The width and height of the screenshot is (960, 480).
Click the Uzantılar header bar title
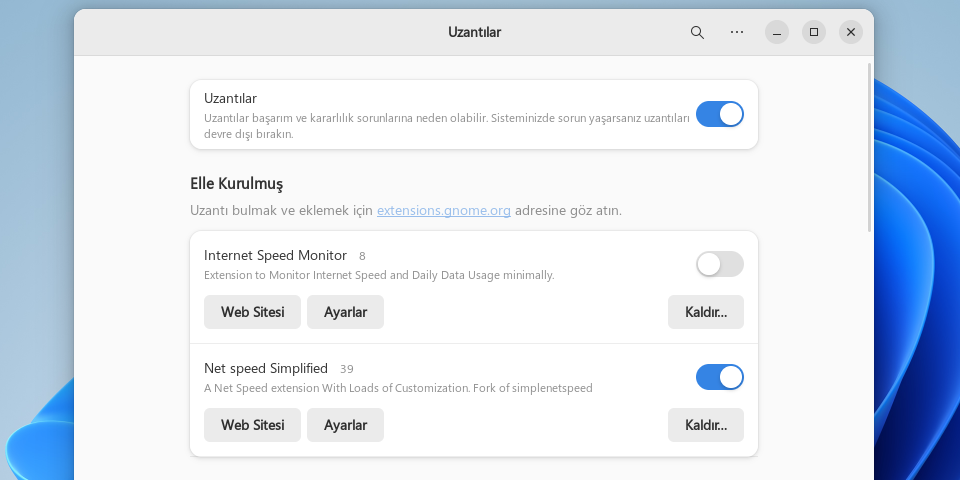[474, 32]
